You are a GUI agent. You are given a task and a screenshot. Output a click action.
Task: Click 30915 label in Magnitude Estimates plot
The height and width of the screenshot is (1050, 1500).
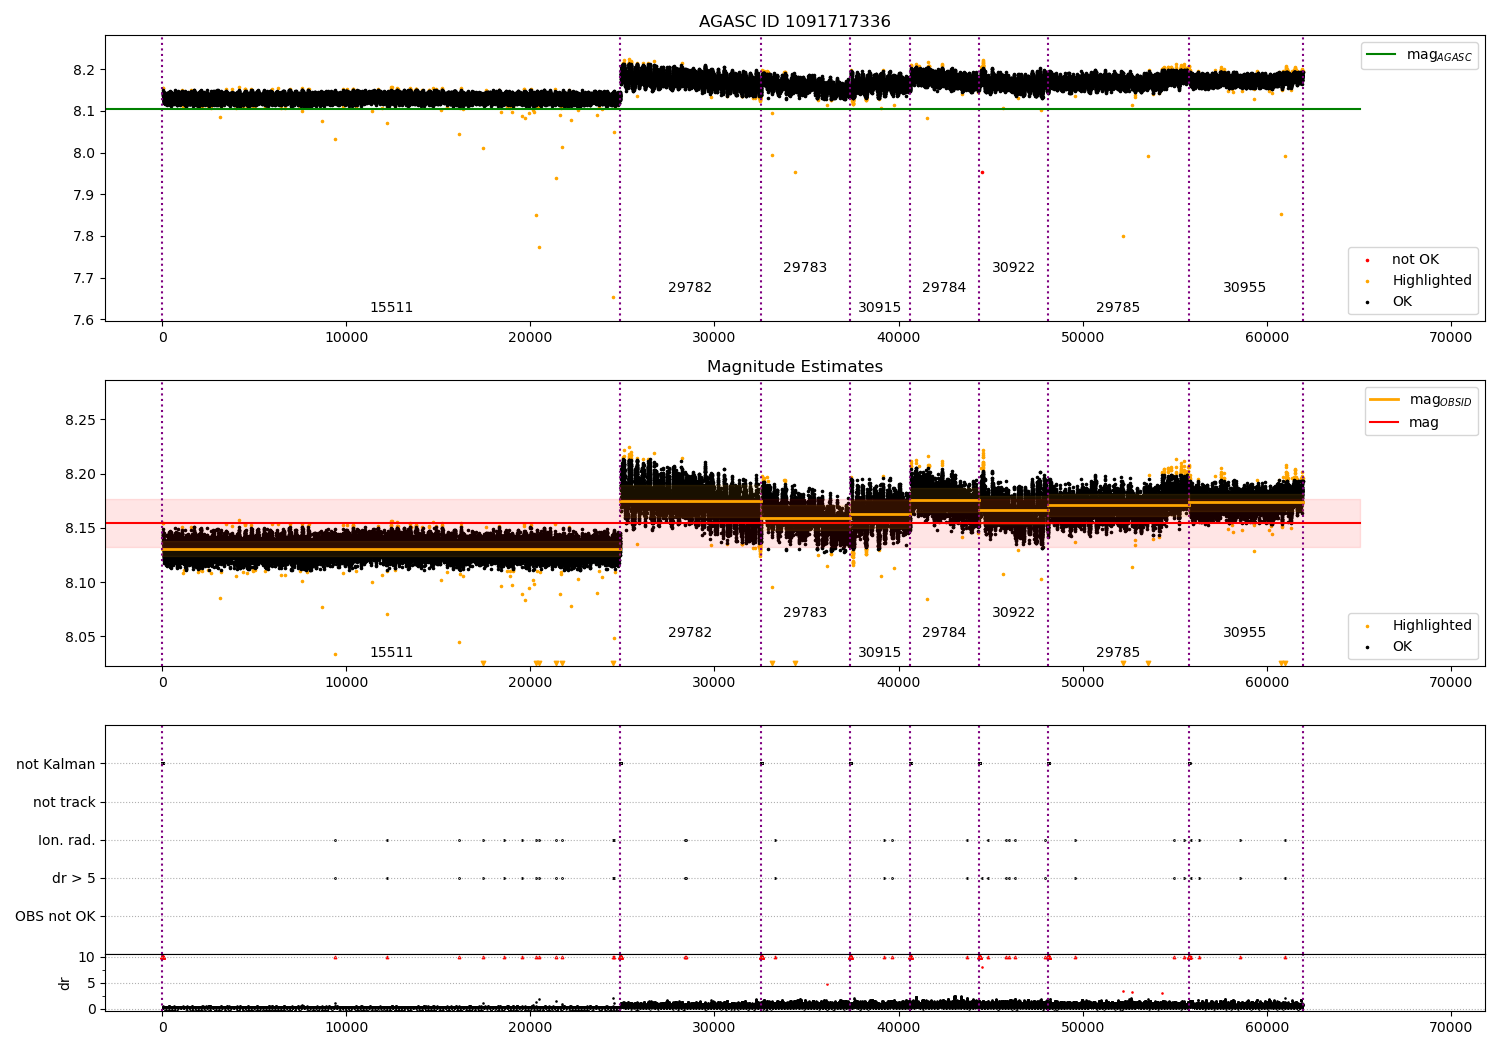tap(879, 652)
